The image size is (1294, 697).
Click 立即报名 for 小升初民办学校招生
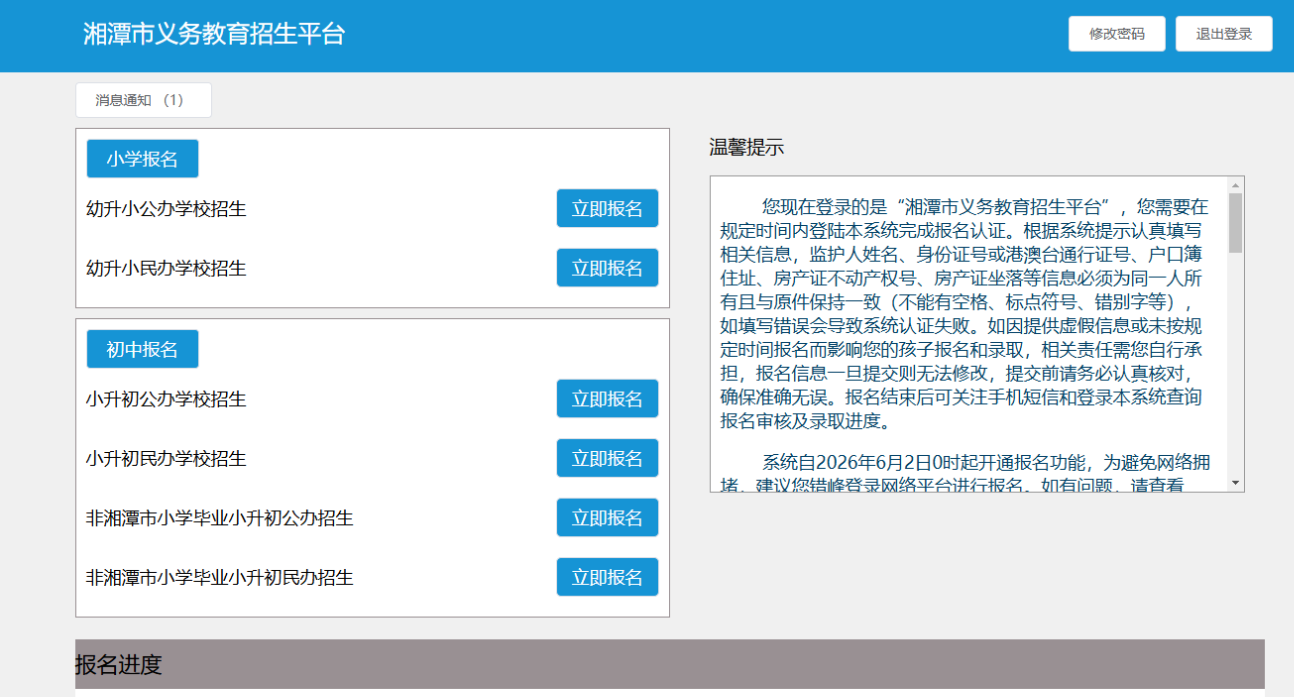click(607, 458)
